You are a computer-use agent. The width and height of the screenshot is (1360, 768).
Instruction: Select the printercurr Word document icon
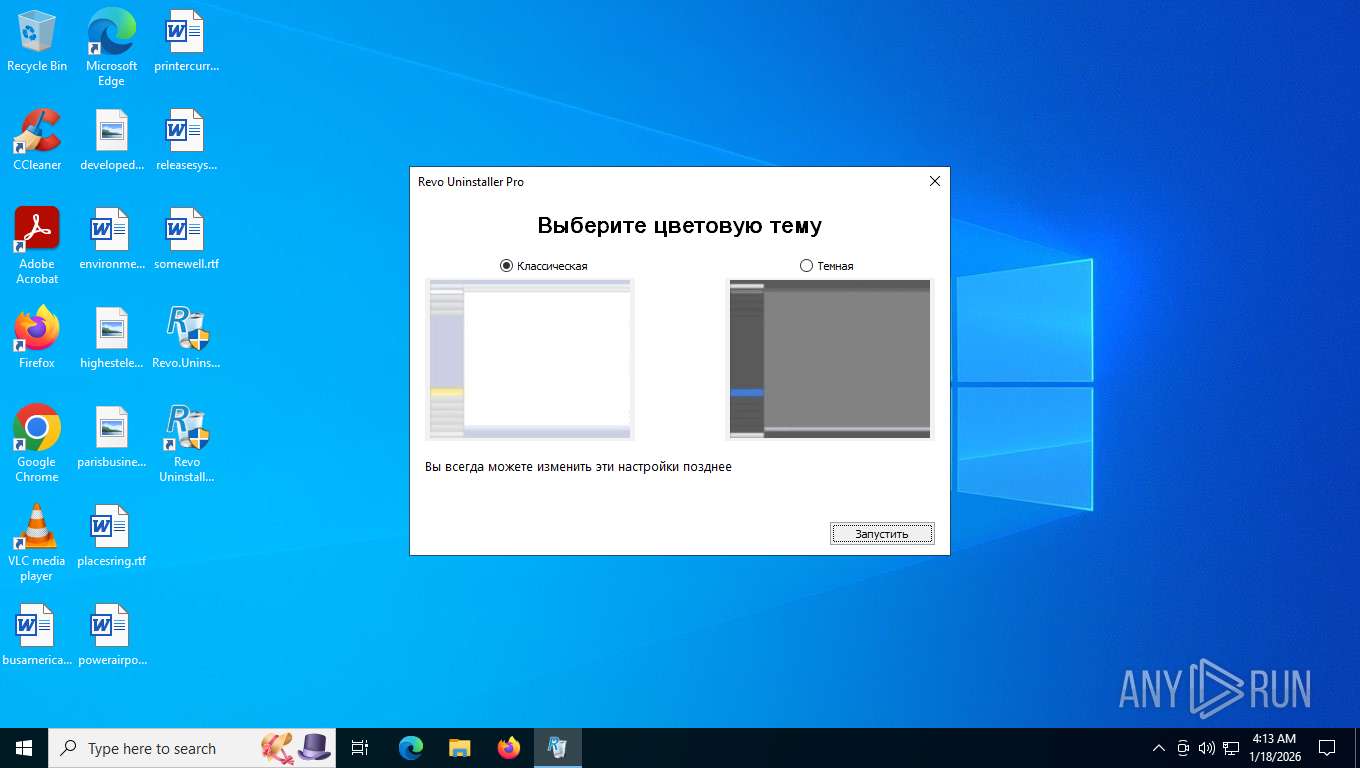(x=186, y=41)
